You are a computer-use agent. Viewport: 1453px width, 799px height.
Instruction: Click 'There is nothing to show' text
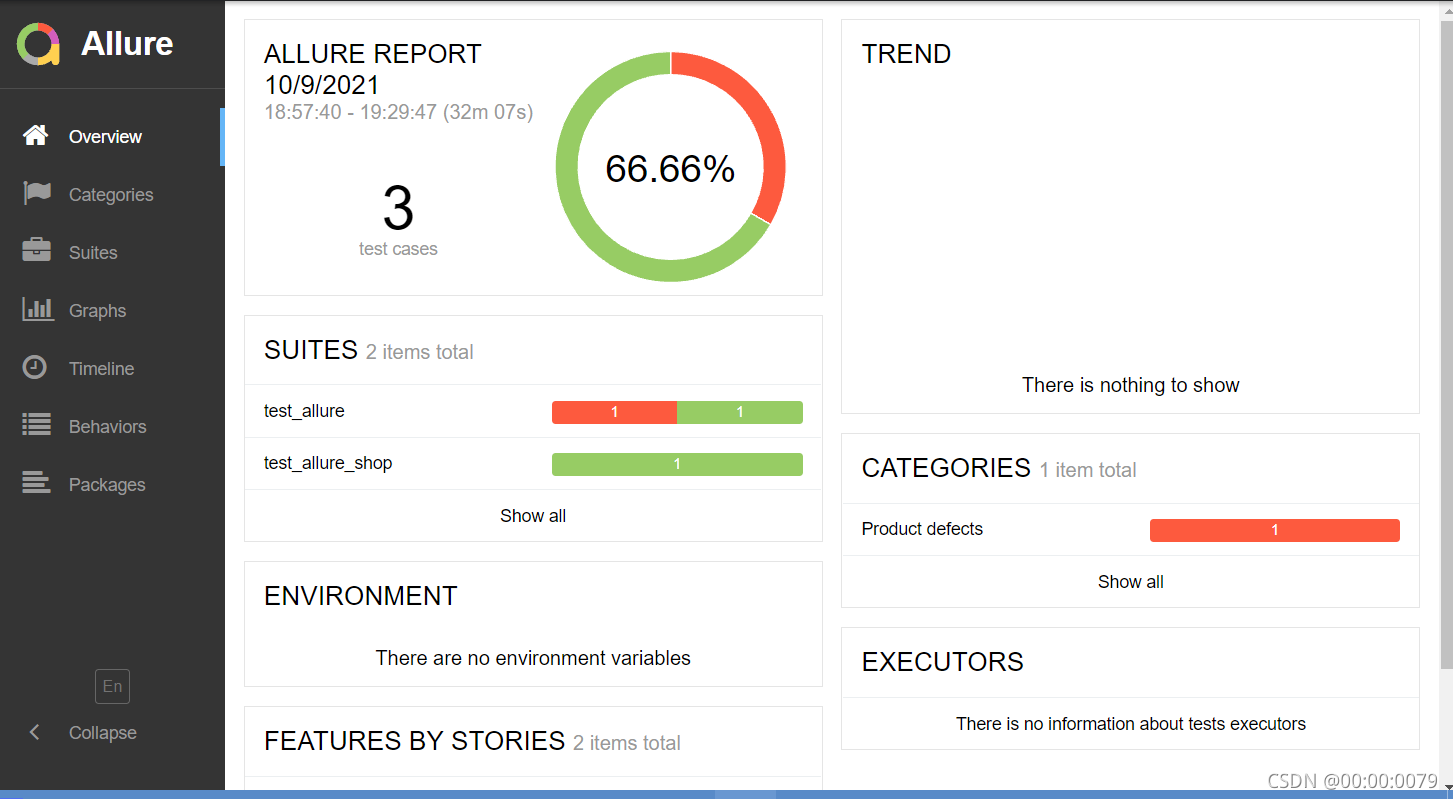click(x=1130, y=385)
